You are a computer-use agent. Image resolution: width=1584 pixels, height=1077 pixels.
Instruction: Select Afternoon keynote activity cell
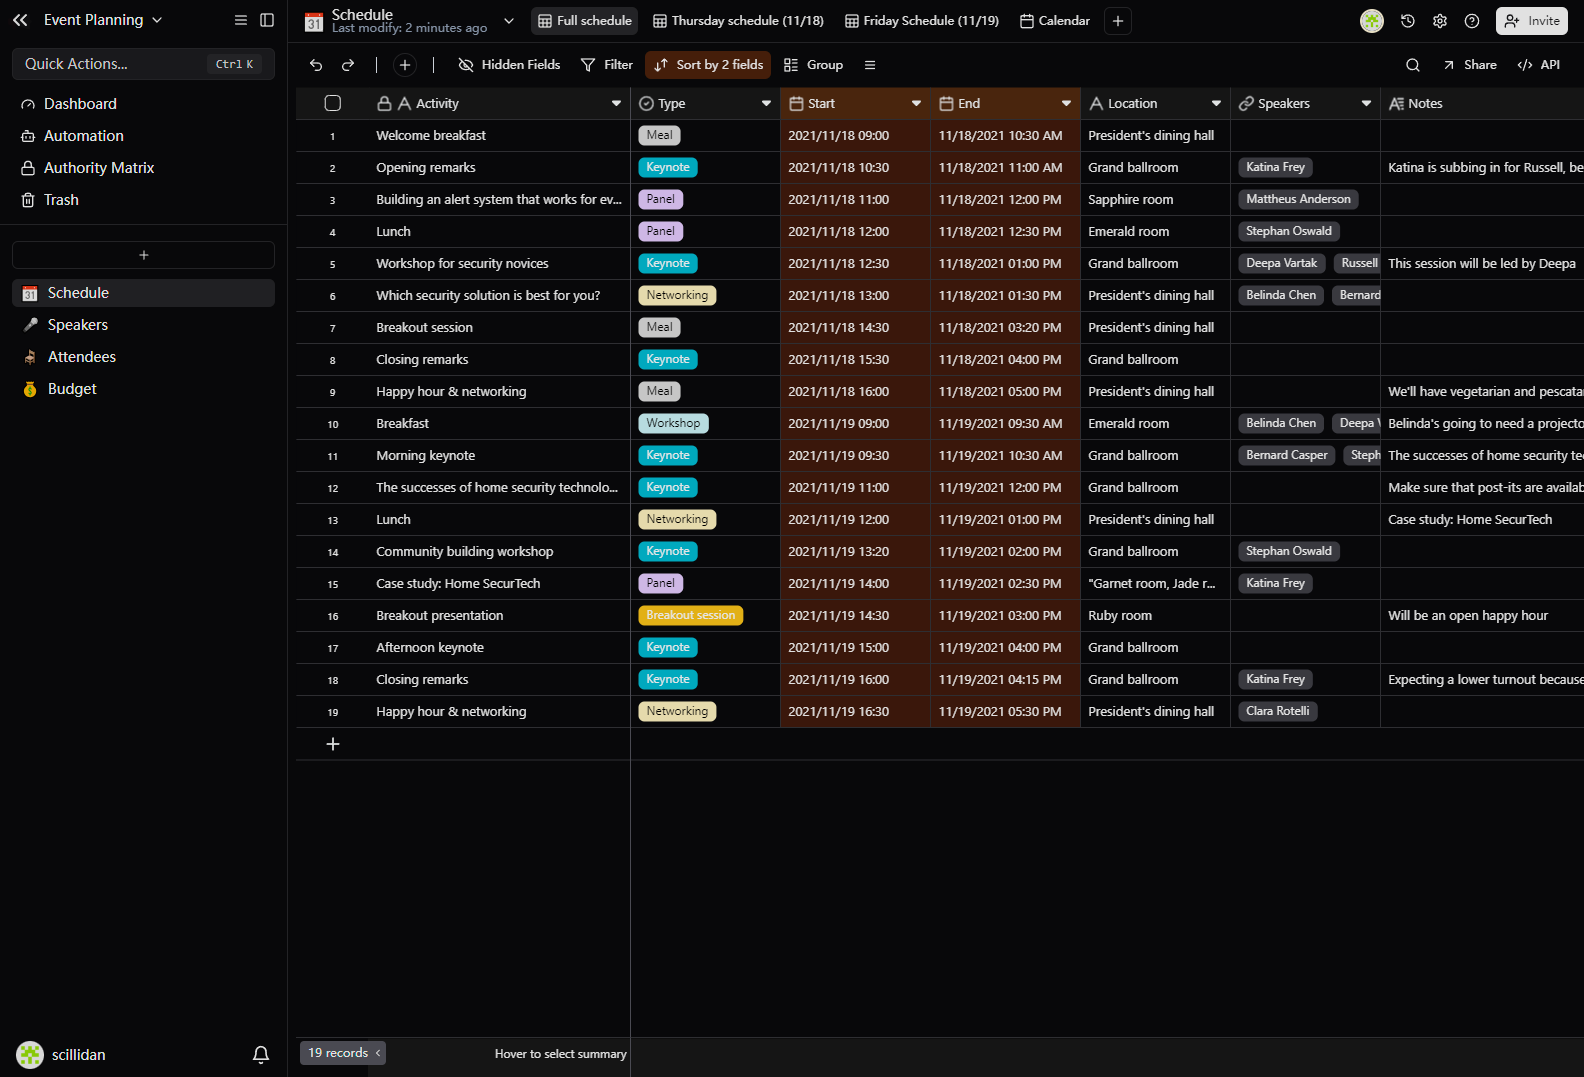point(498,647)
